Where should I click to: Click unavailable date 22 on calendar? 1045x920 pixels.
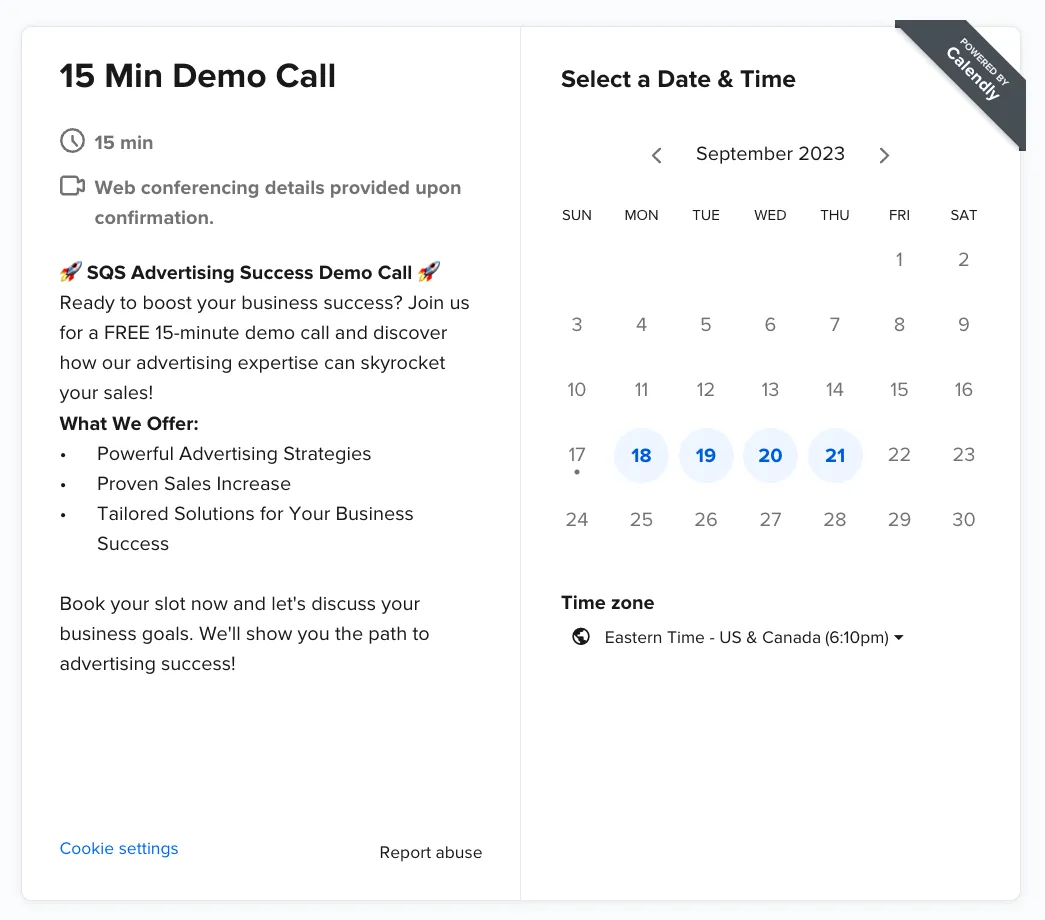click(x=899, y=455)
